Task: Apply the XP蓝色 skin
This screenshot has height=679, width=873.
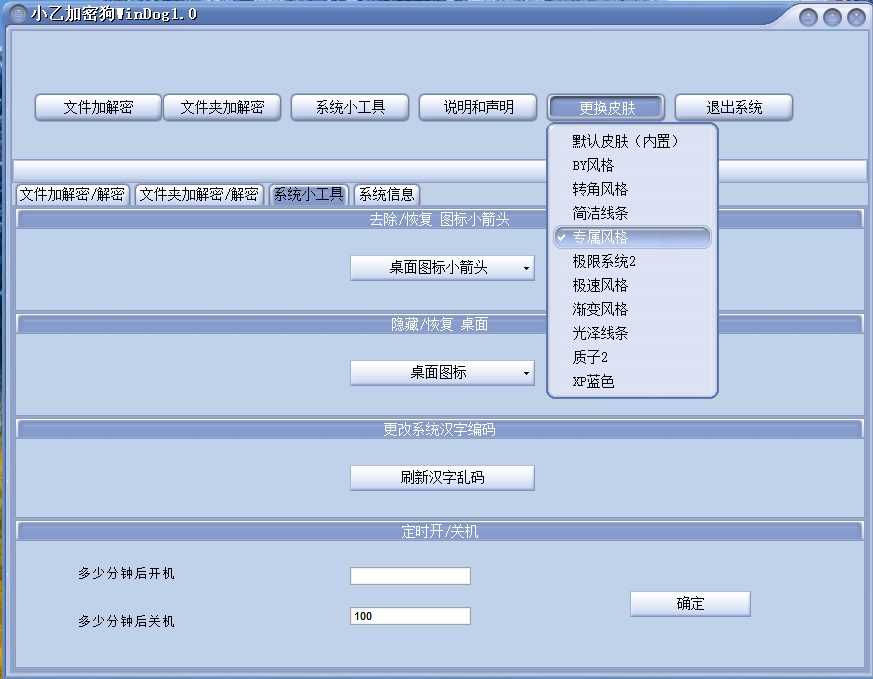Action: (x=632, y=381)
